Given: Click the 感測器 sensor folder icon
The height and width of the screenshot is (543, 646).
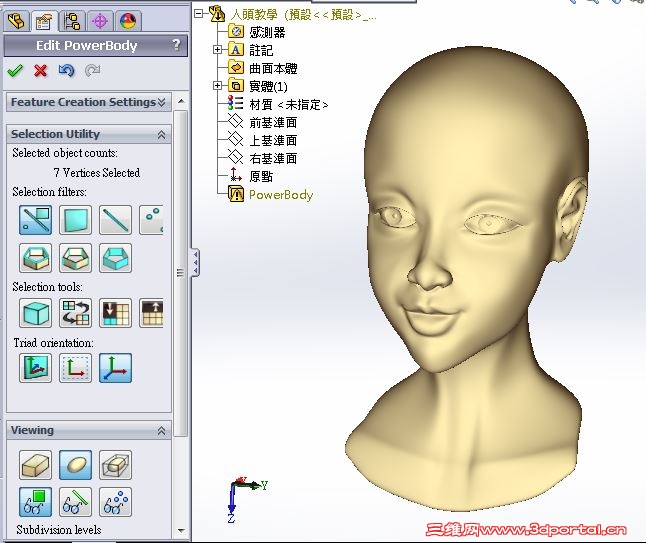Looking at the screenshot, I should coord(236,31).
